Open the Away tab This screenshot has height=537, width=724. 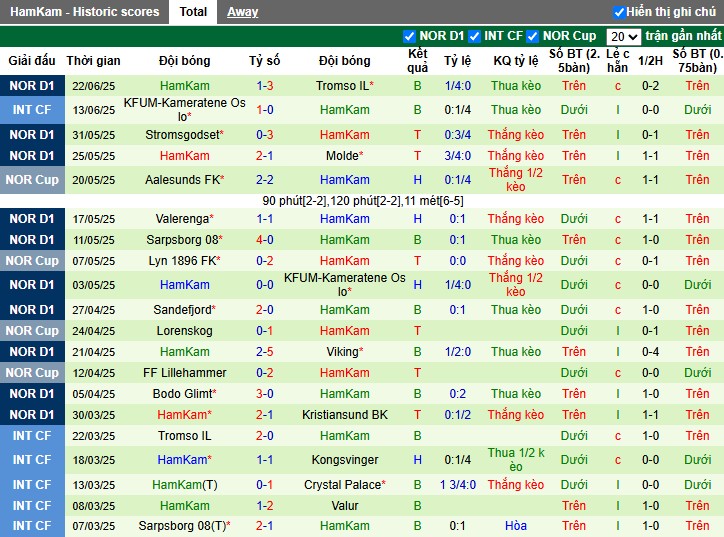point(242,12)
